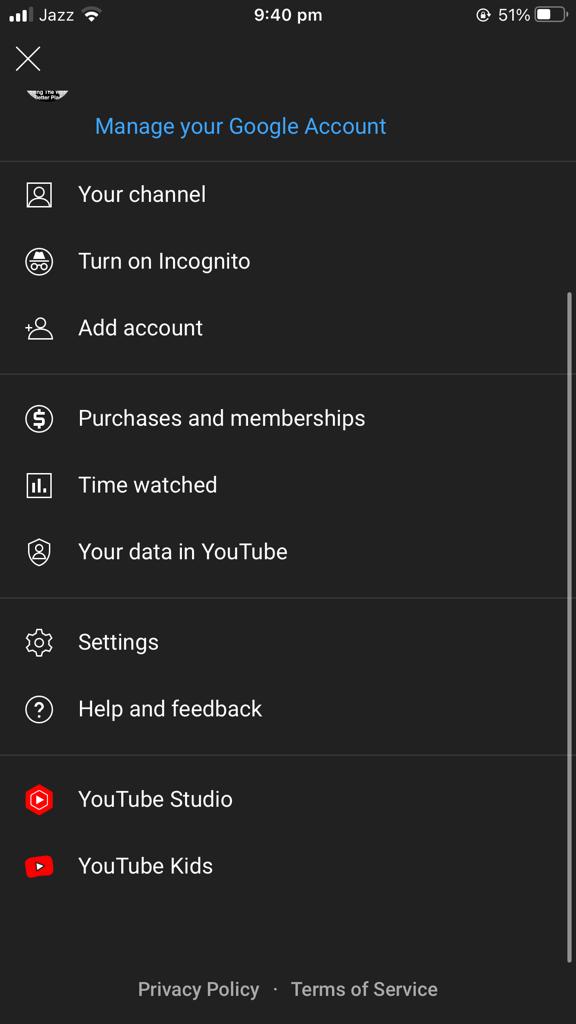Open Manage your Google Account link
Image resolution: width=576 pixels, height=1024 pixels.
241,125
